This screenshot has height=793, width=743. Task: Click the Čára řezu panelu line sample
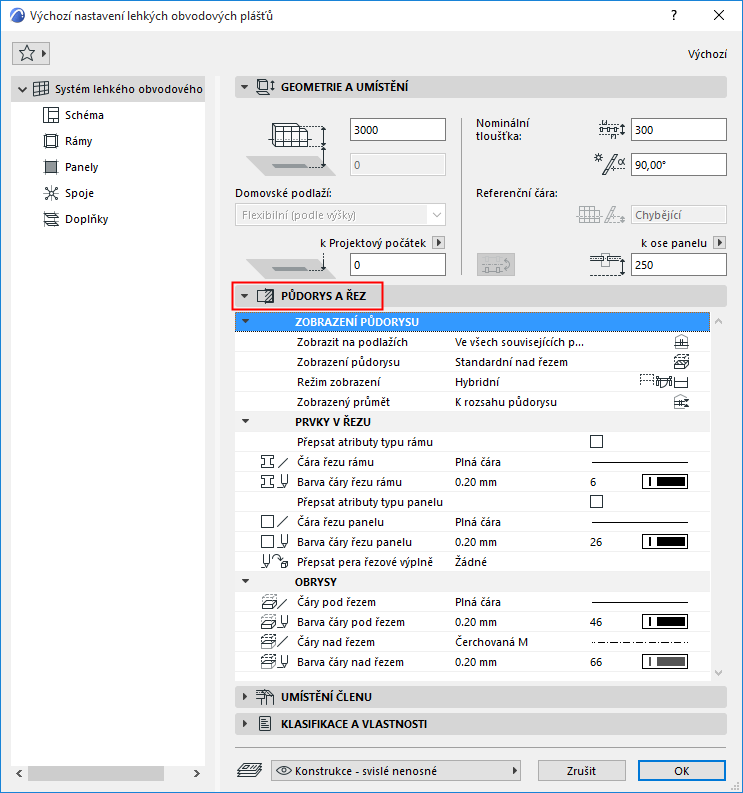pyautogui.click(x=640, y=522)
